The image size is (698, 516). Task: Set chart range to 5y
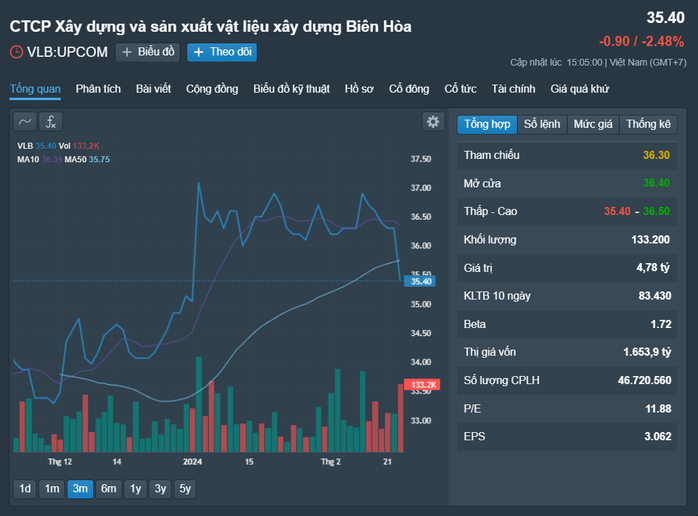point(185,489)
